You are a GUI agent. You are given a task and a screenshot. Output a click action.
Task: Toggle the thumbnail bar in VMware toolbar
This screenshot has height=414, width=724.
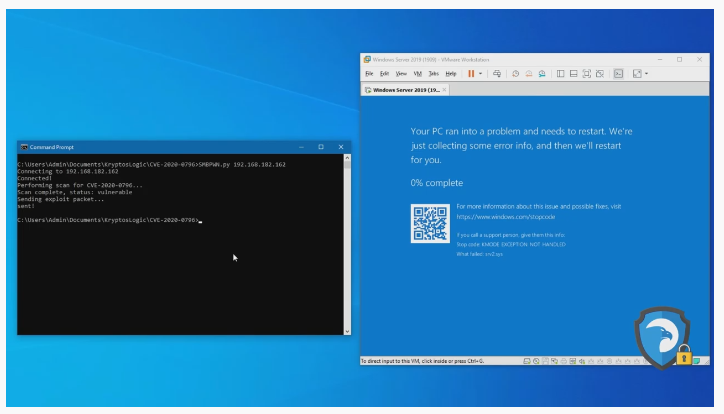[x=573, y=74]
